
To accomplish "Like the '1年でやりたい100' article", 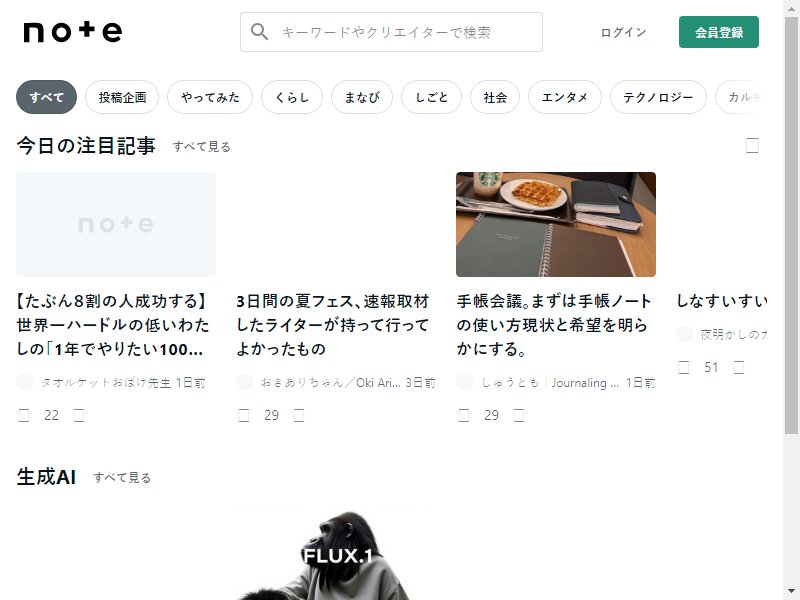I will [x=24, y=415].
